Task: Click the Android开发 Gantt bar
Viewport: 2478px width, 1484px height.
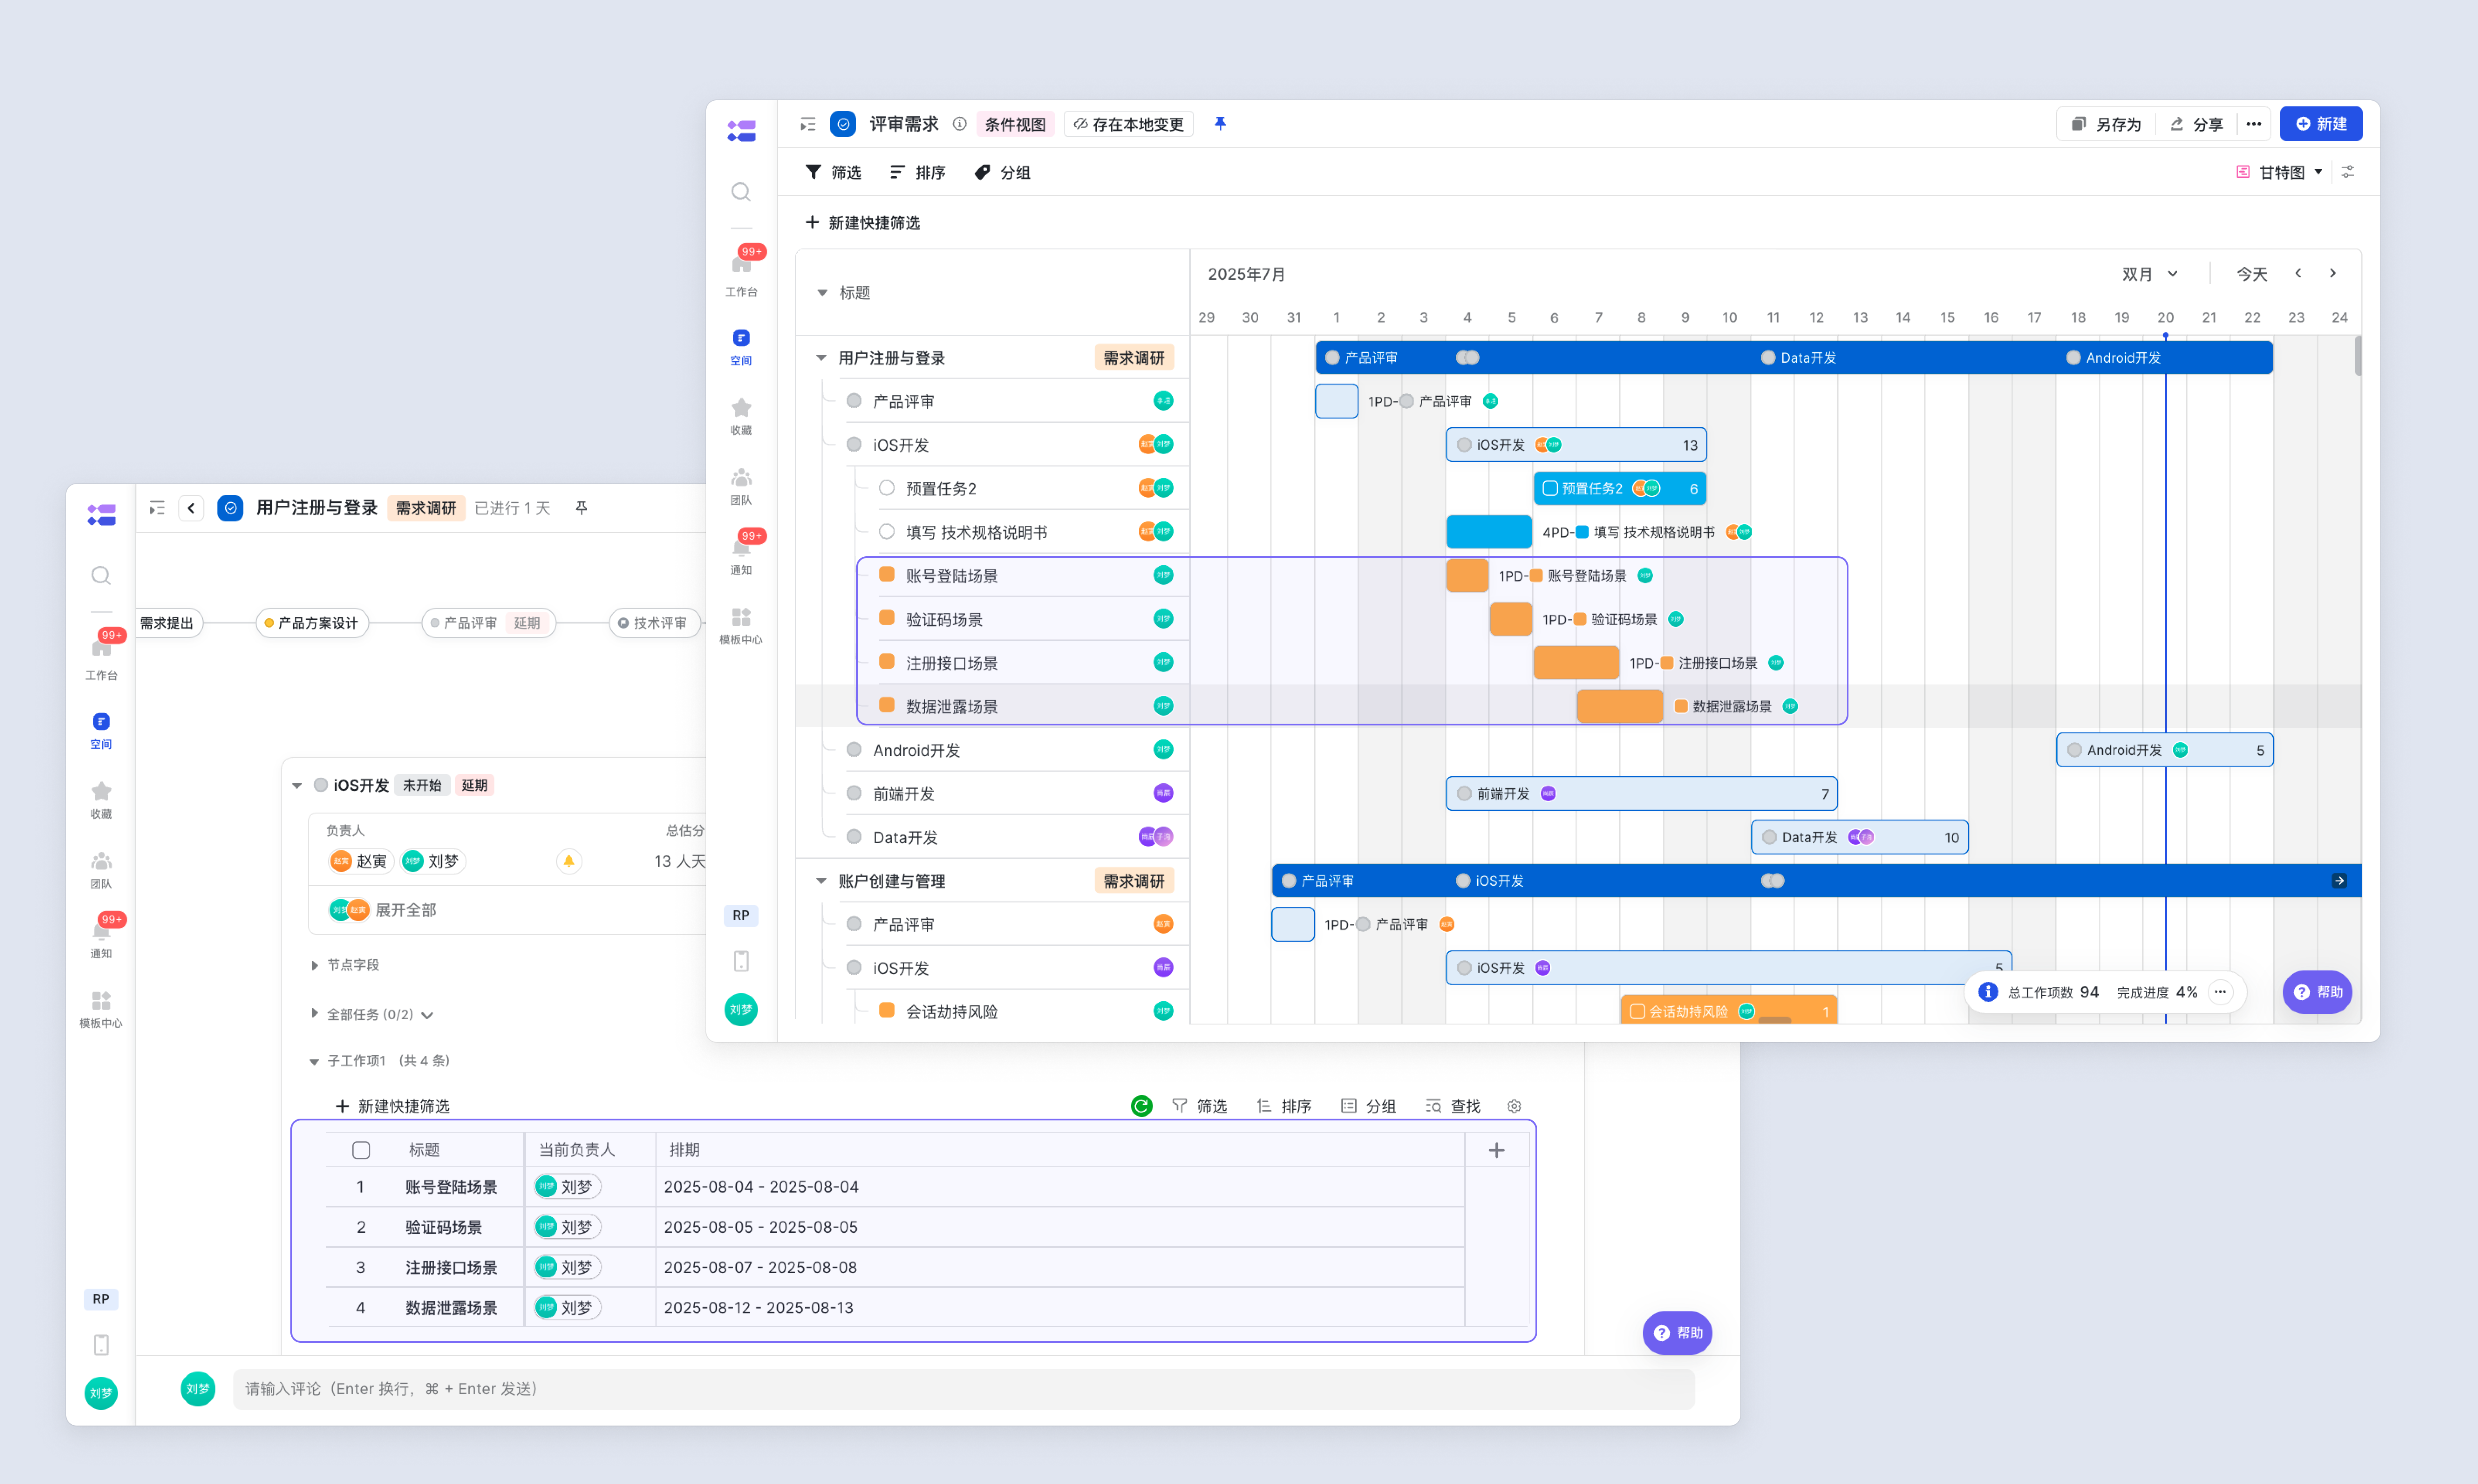Action: (x=2165, y=750)
